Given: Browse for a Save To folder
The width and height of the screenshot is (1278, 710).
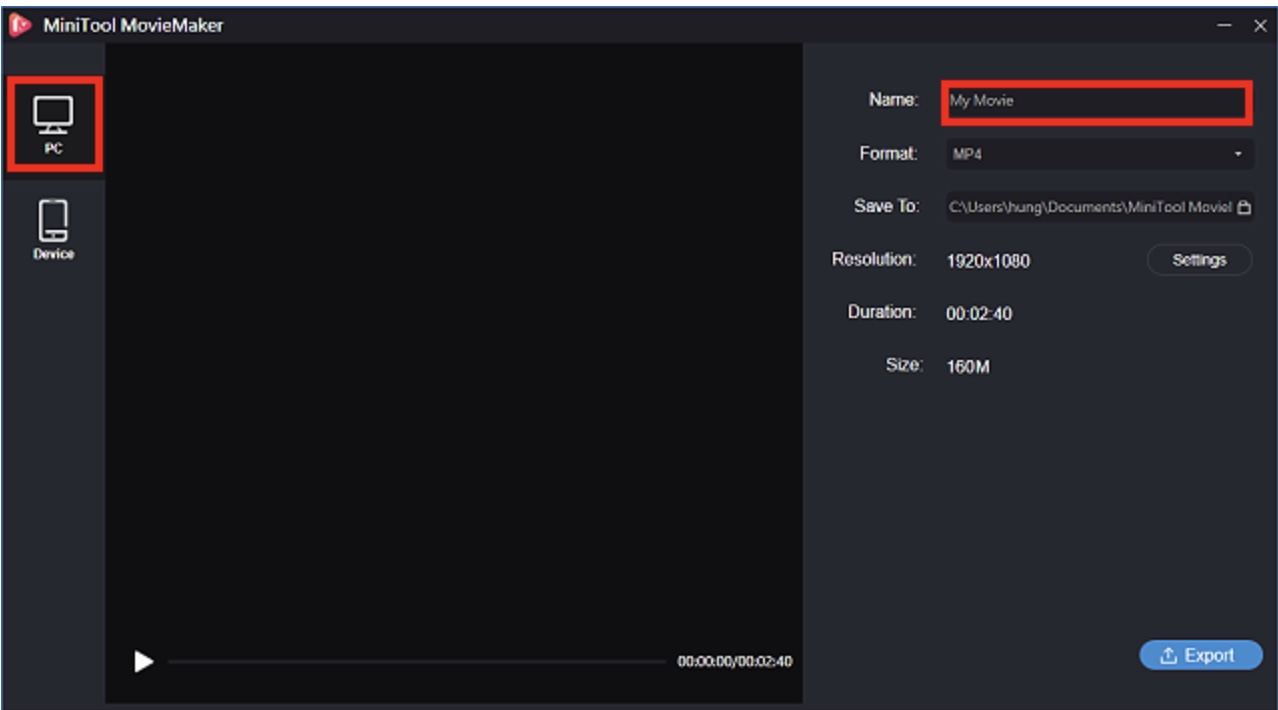Looking at the screenshot, I should [1244, 208].
